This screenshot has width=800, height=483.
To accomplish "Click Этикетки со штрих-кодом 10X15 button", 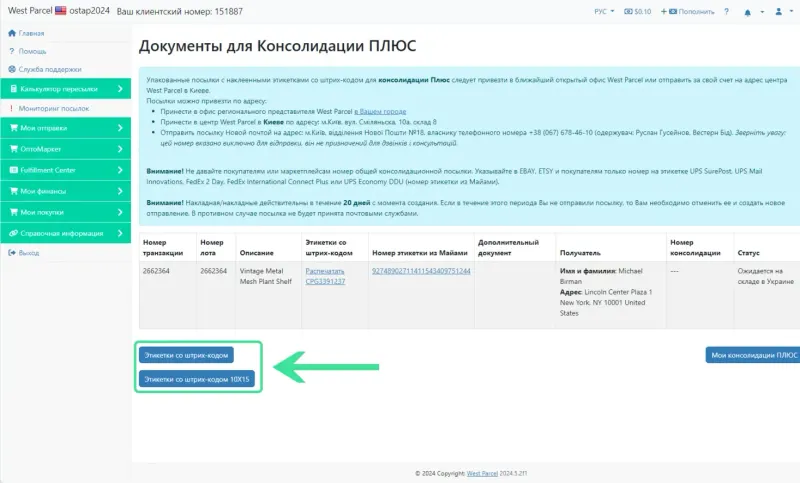I will point(196,379).
